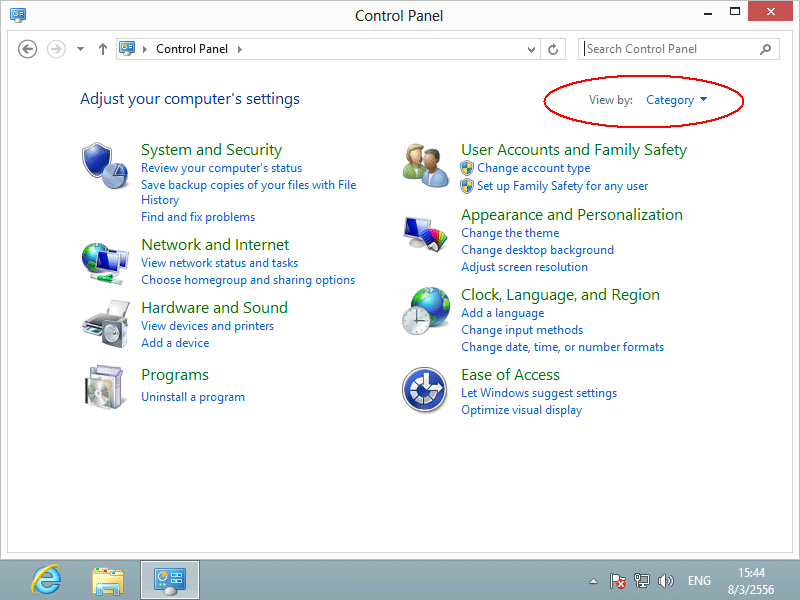
Task: Click ENG input language indicator
Action: click(699, 581)
